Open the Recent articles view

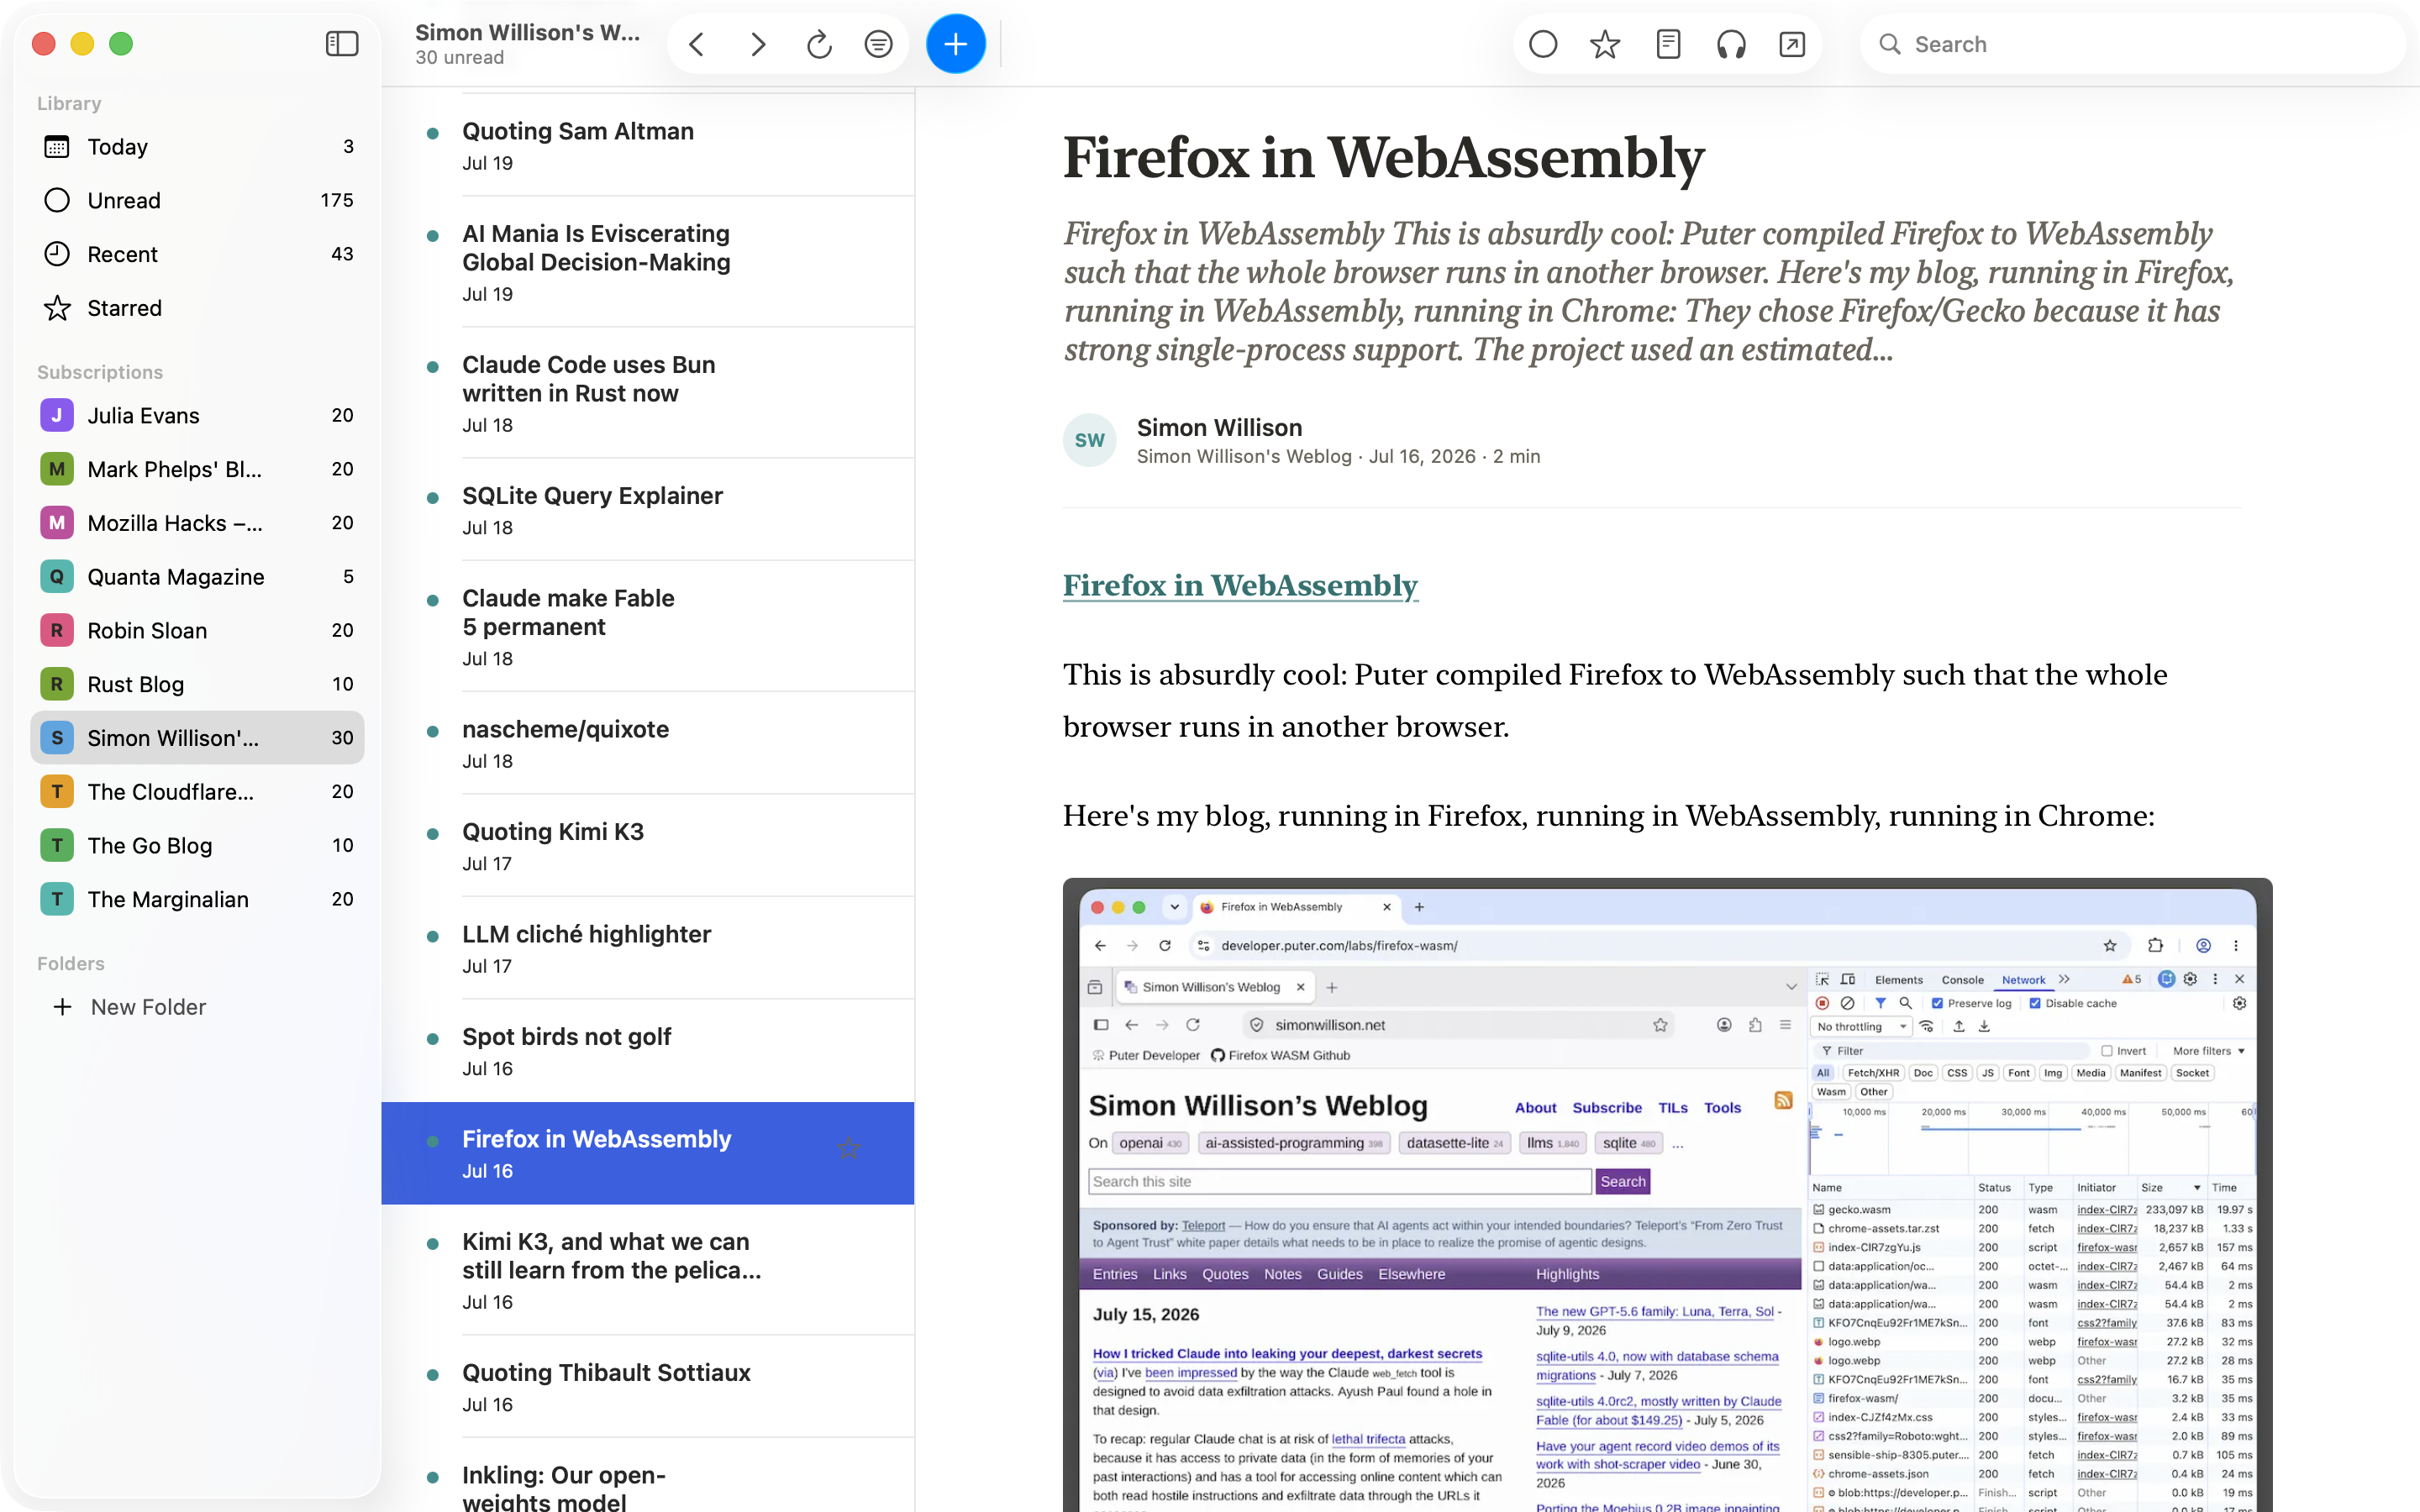point(197,254)
